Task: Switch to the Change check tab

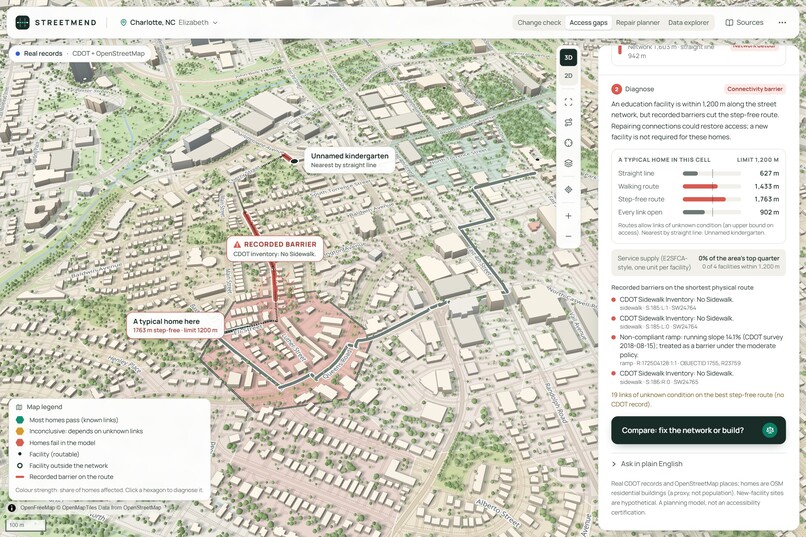Action: [539, 23]
